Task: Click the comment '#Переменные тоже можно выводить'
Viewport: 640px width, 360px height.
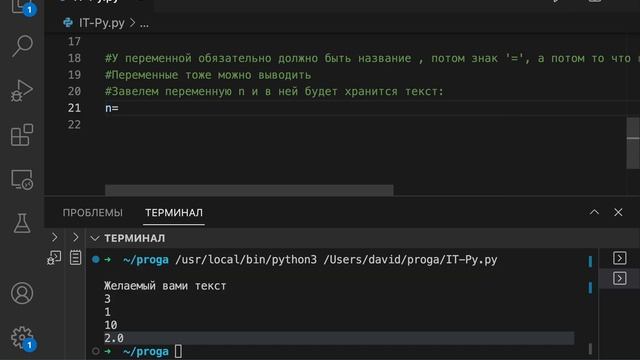Action: click(208, 75)
